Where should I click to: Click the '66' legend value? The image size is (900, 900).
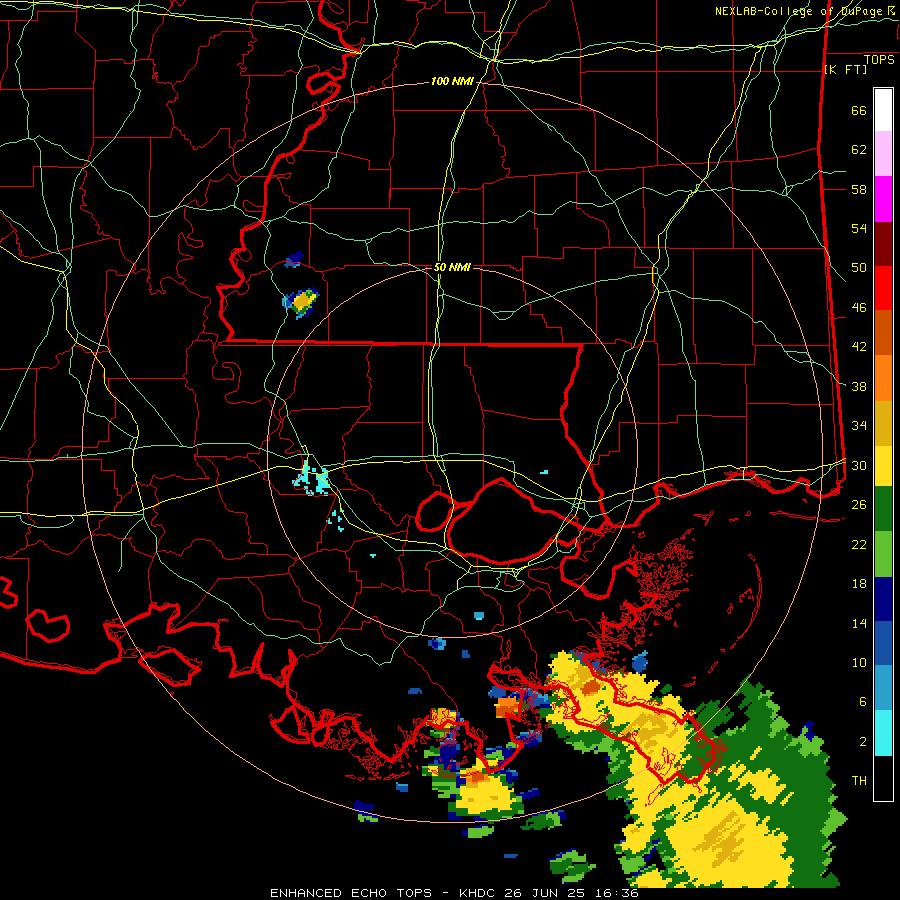[x=859, y=110]
